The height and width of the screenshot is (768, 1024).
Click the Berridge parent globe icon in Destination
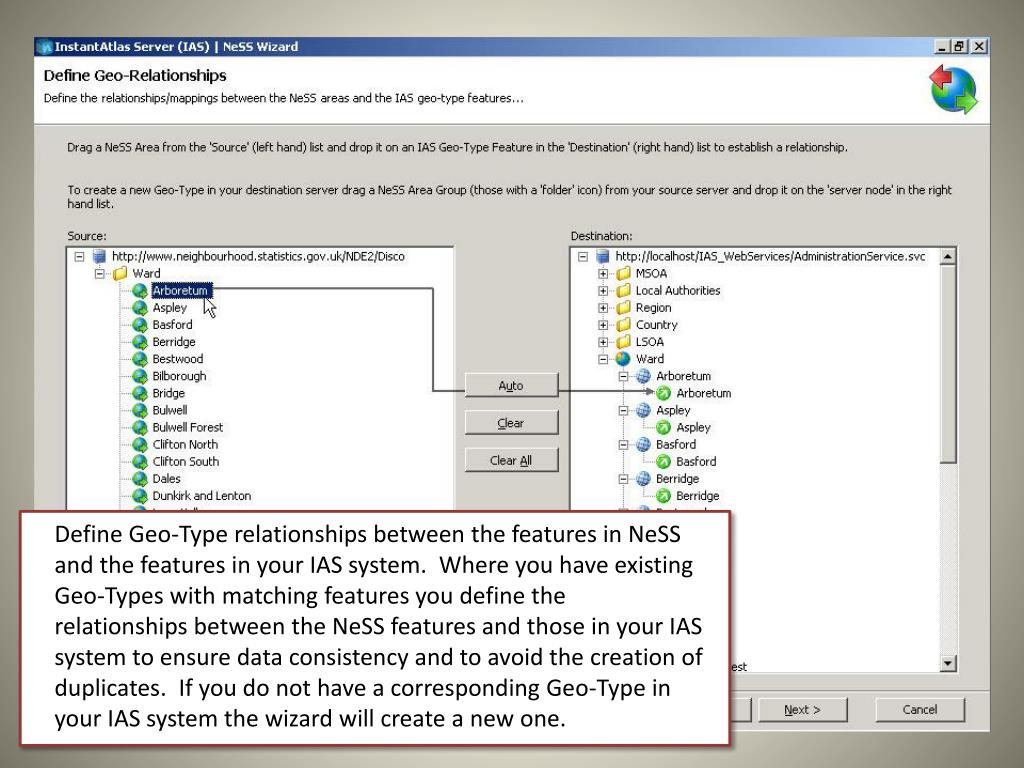click(x=643, y=479)
